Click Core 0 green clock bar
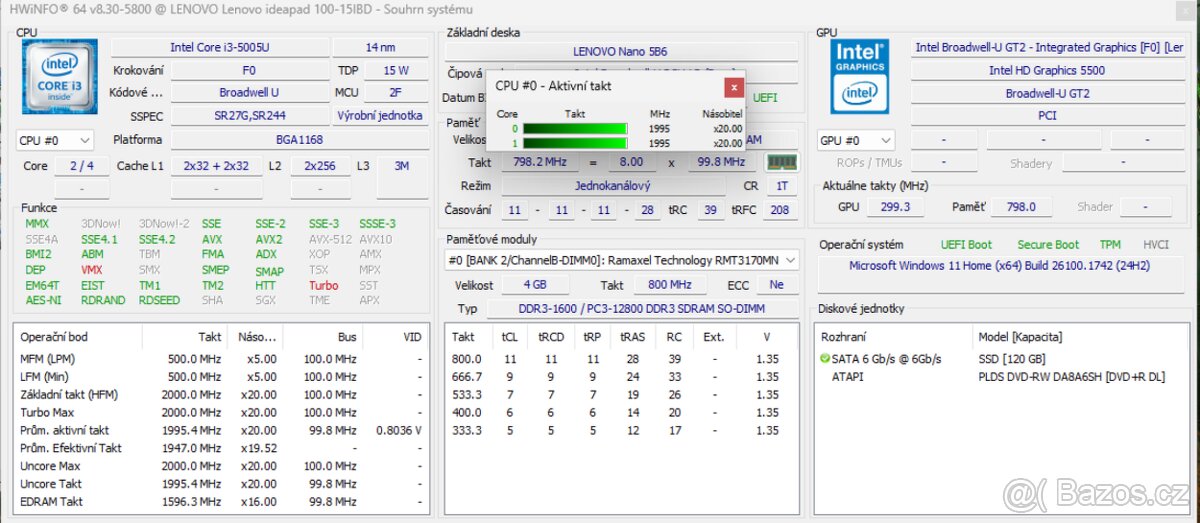 tap(575, 129)
